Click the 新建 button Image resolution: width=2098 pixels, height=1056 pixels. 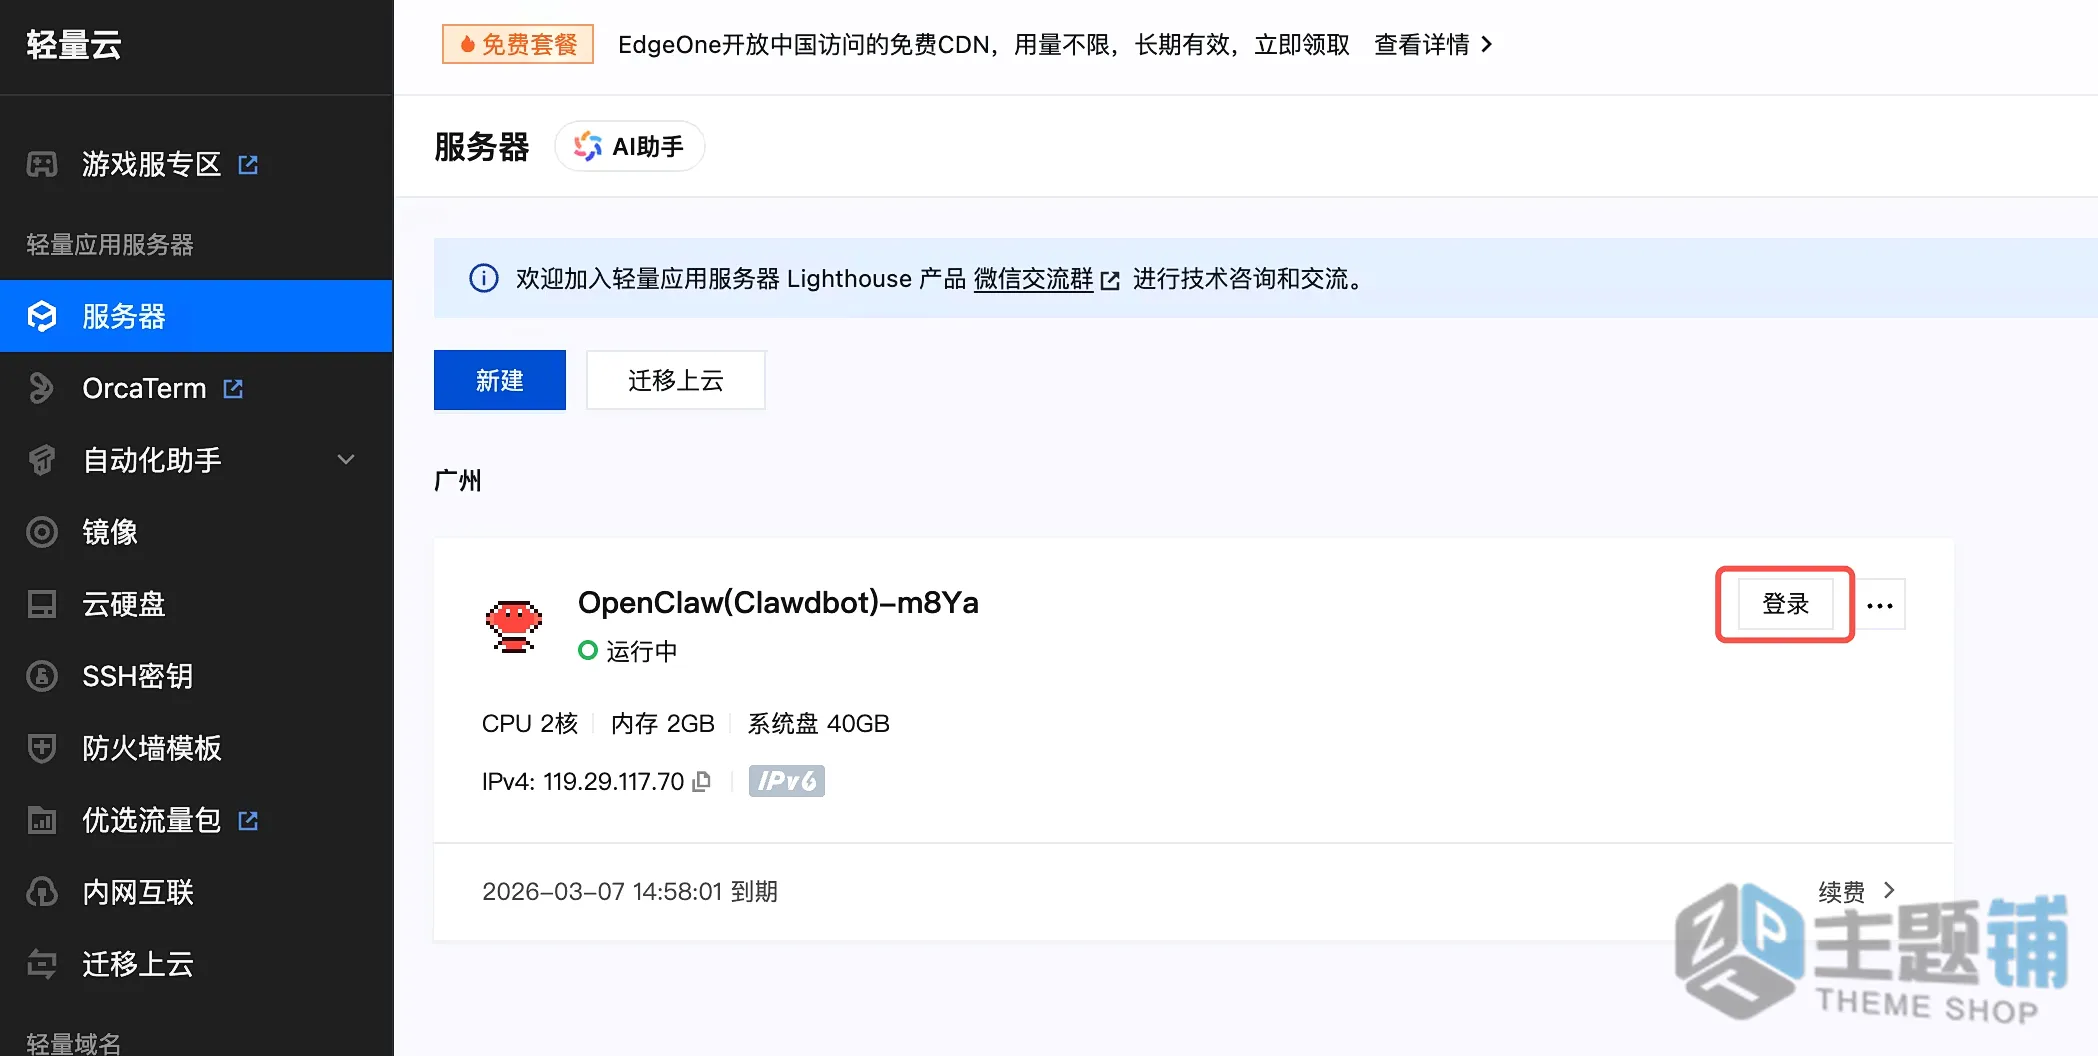coord(500,380)
